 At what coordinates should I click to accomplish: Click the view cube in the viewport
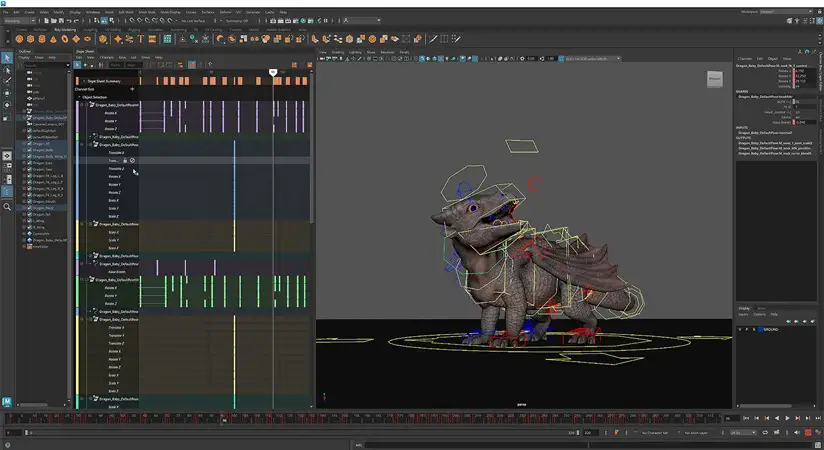715,79
